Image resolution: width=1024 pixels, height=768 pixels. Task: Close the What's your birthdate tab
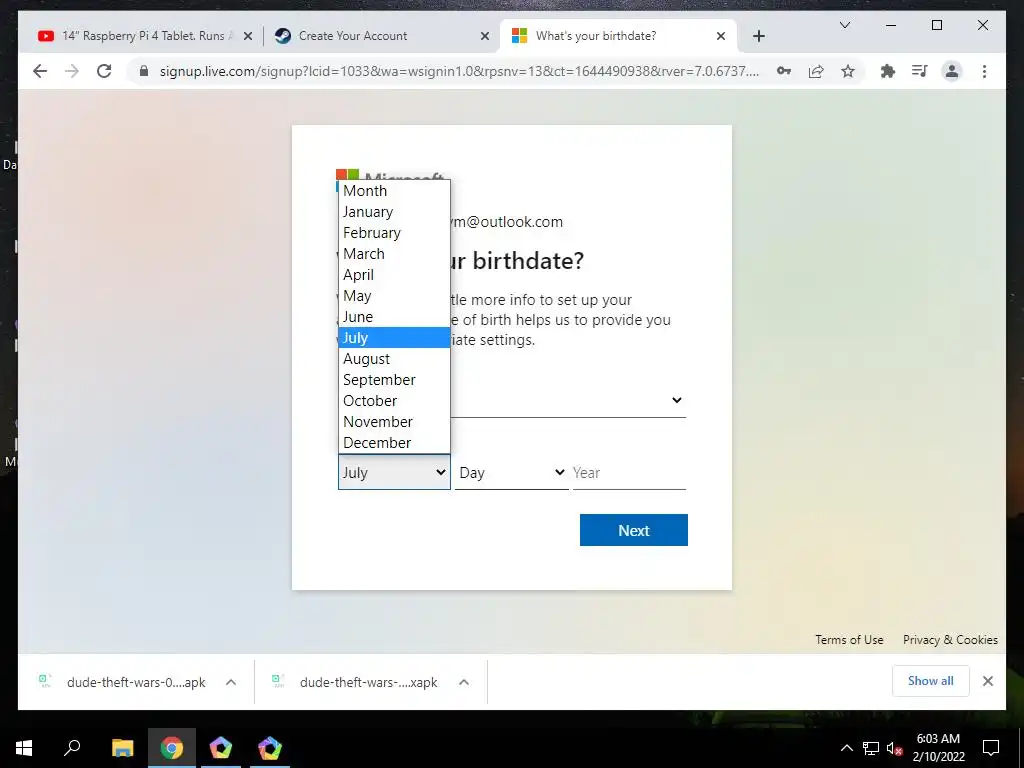pos(721,37)
